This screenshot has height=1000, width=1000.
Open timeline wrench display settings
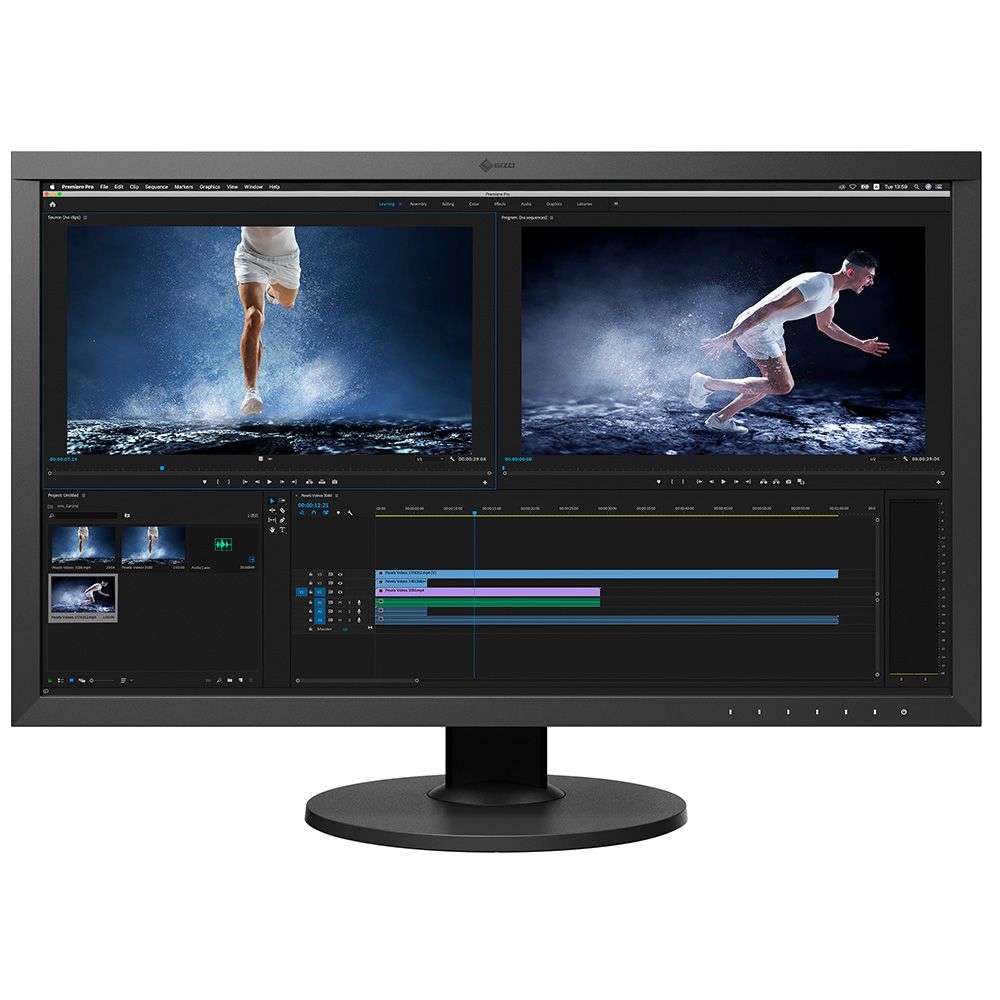pos(350,513)
